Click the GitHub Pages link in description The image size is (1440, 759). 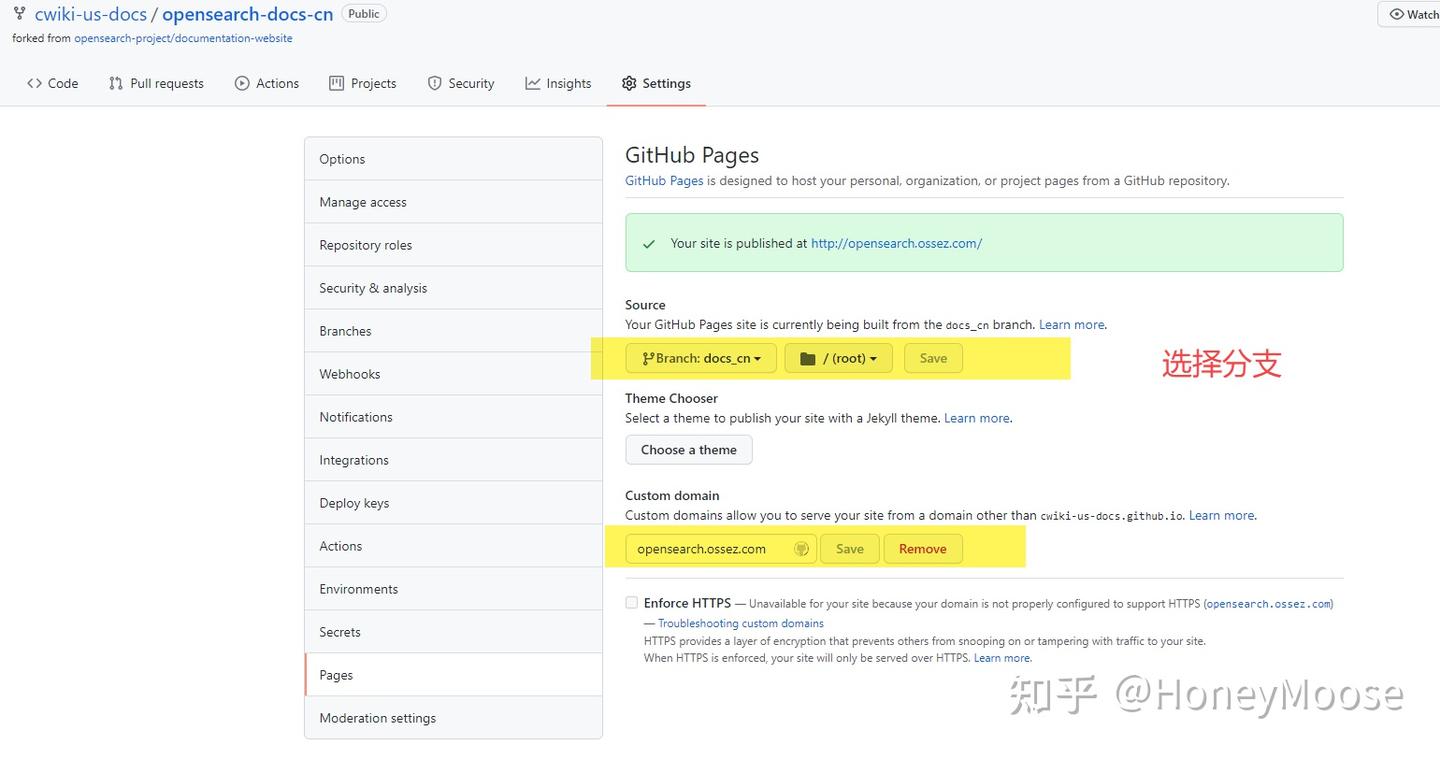[664, 181]
